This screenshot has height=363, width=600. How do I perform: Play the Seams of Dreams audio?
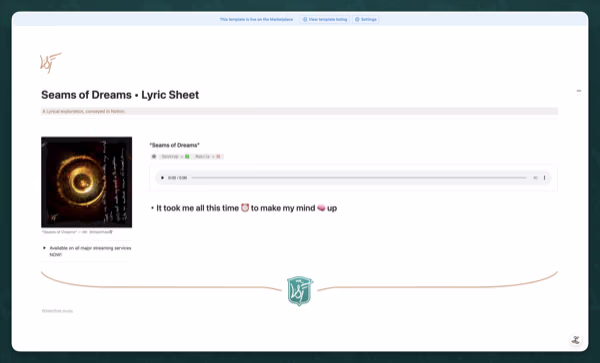162,178
